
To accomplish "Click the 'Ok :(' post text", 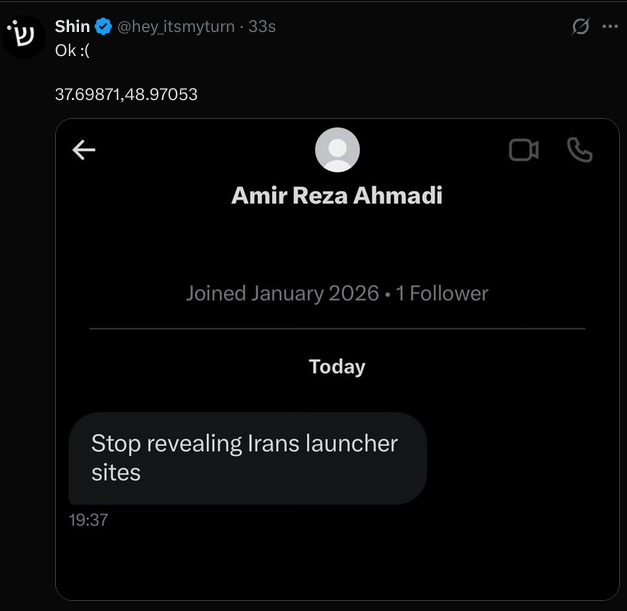I will click(72, 51).
